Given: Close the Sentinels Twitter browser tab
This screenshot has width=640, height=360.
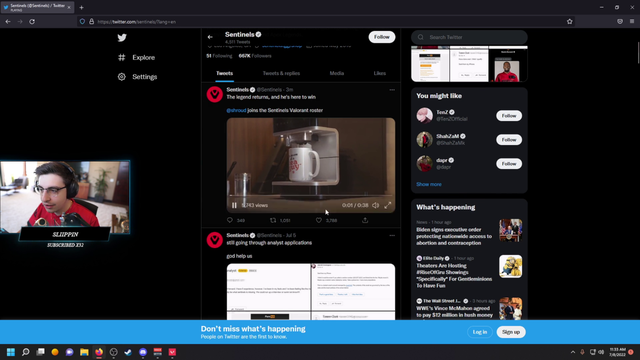Looking at the screenshot, I should [69, 7].
